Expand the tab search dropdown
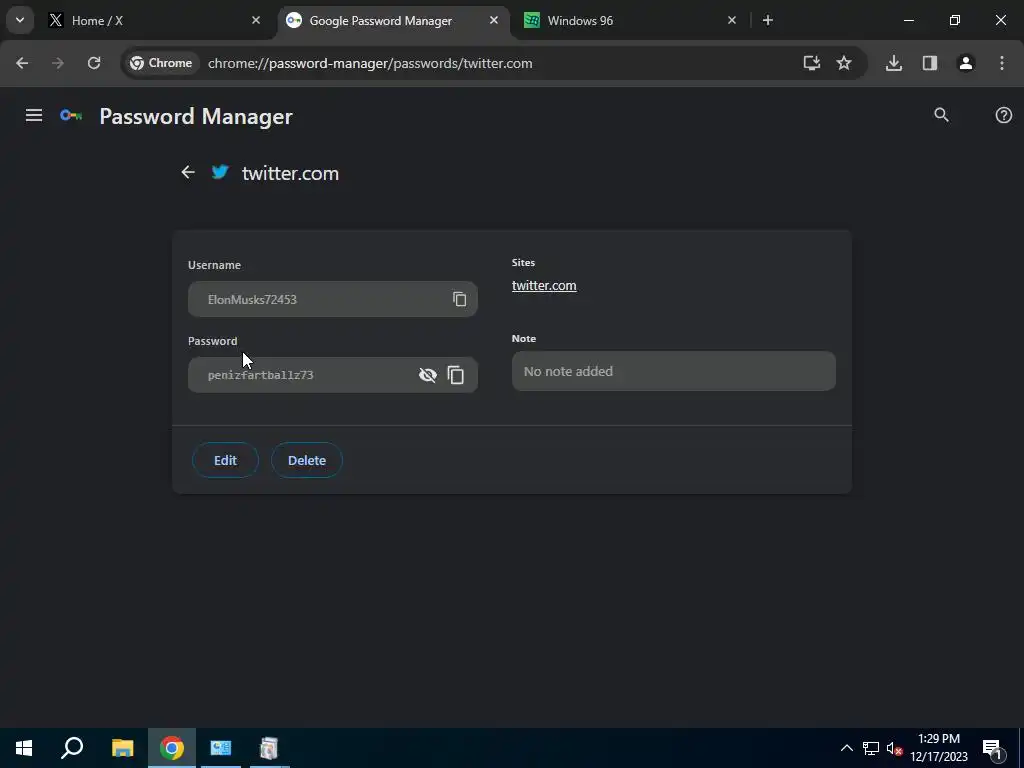 click(20, 20)
